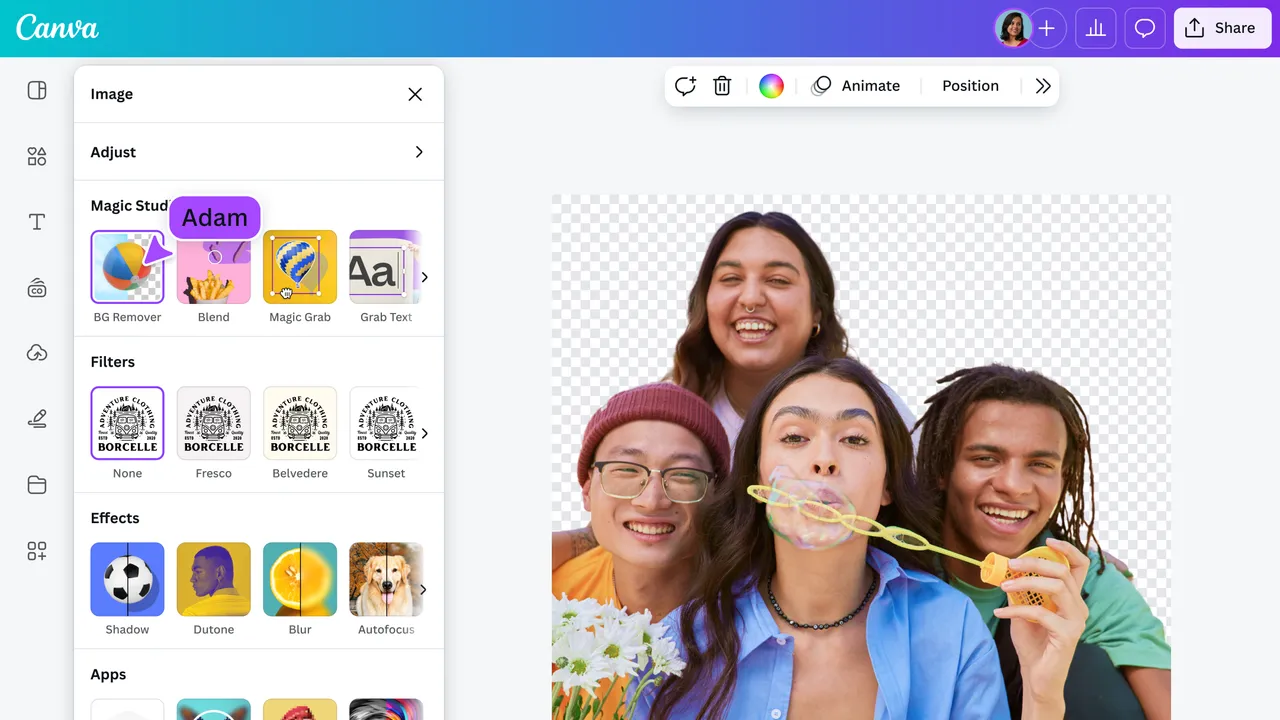Click the Apps section heading
1280x720 pixels.
pyautogui.click(x=108, y=675)
